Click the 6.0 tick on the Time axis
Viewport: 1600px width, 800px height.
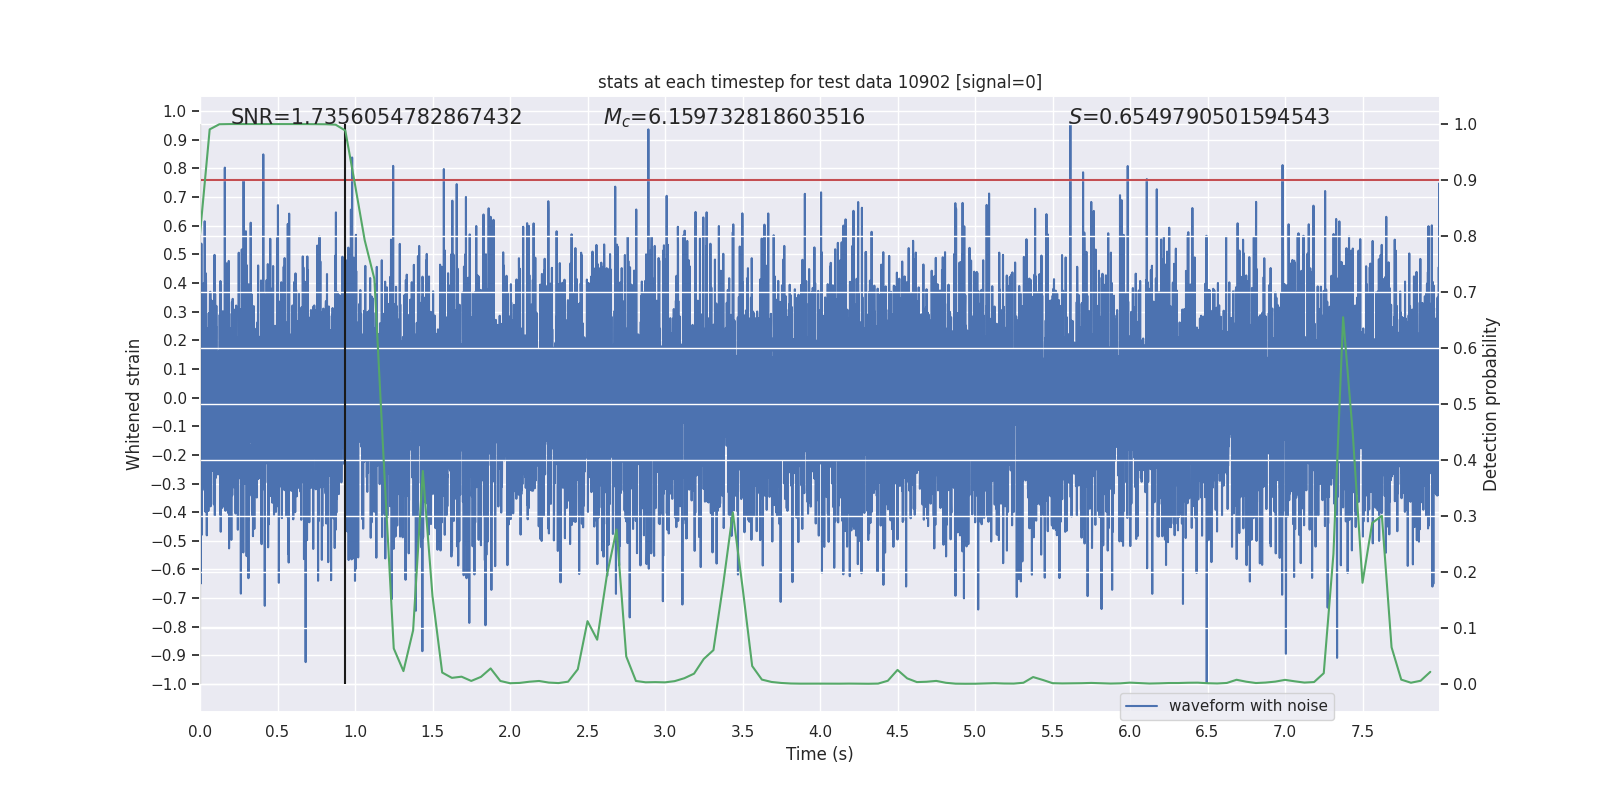pyautogui.click(x=1130, y=731)
